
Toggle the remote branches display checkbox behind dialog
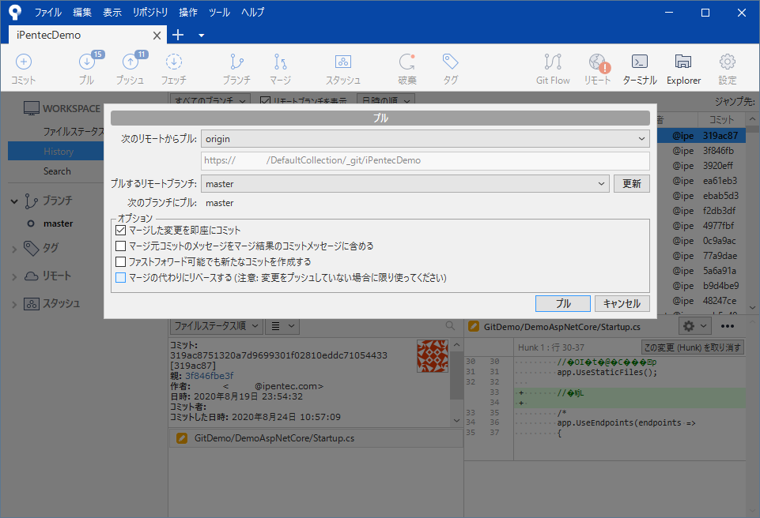[265, 100]
